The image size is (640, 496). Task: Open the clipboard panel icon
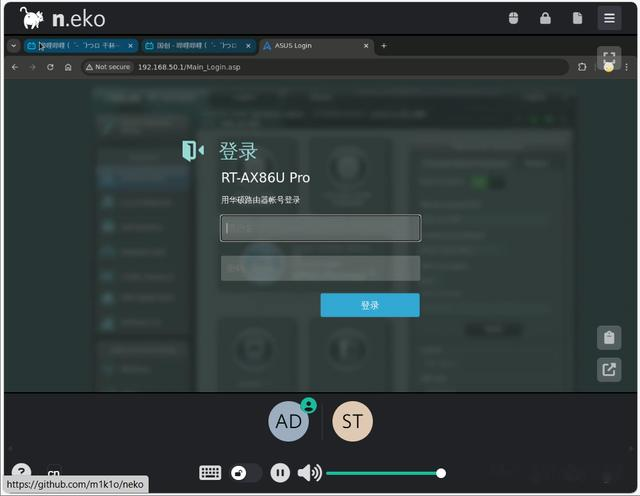coord(609,338)
